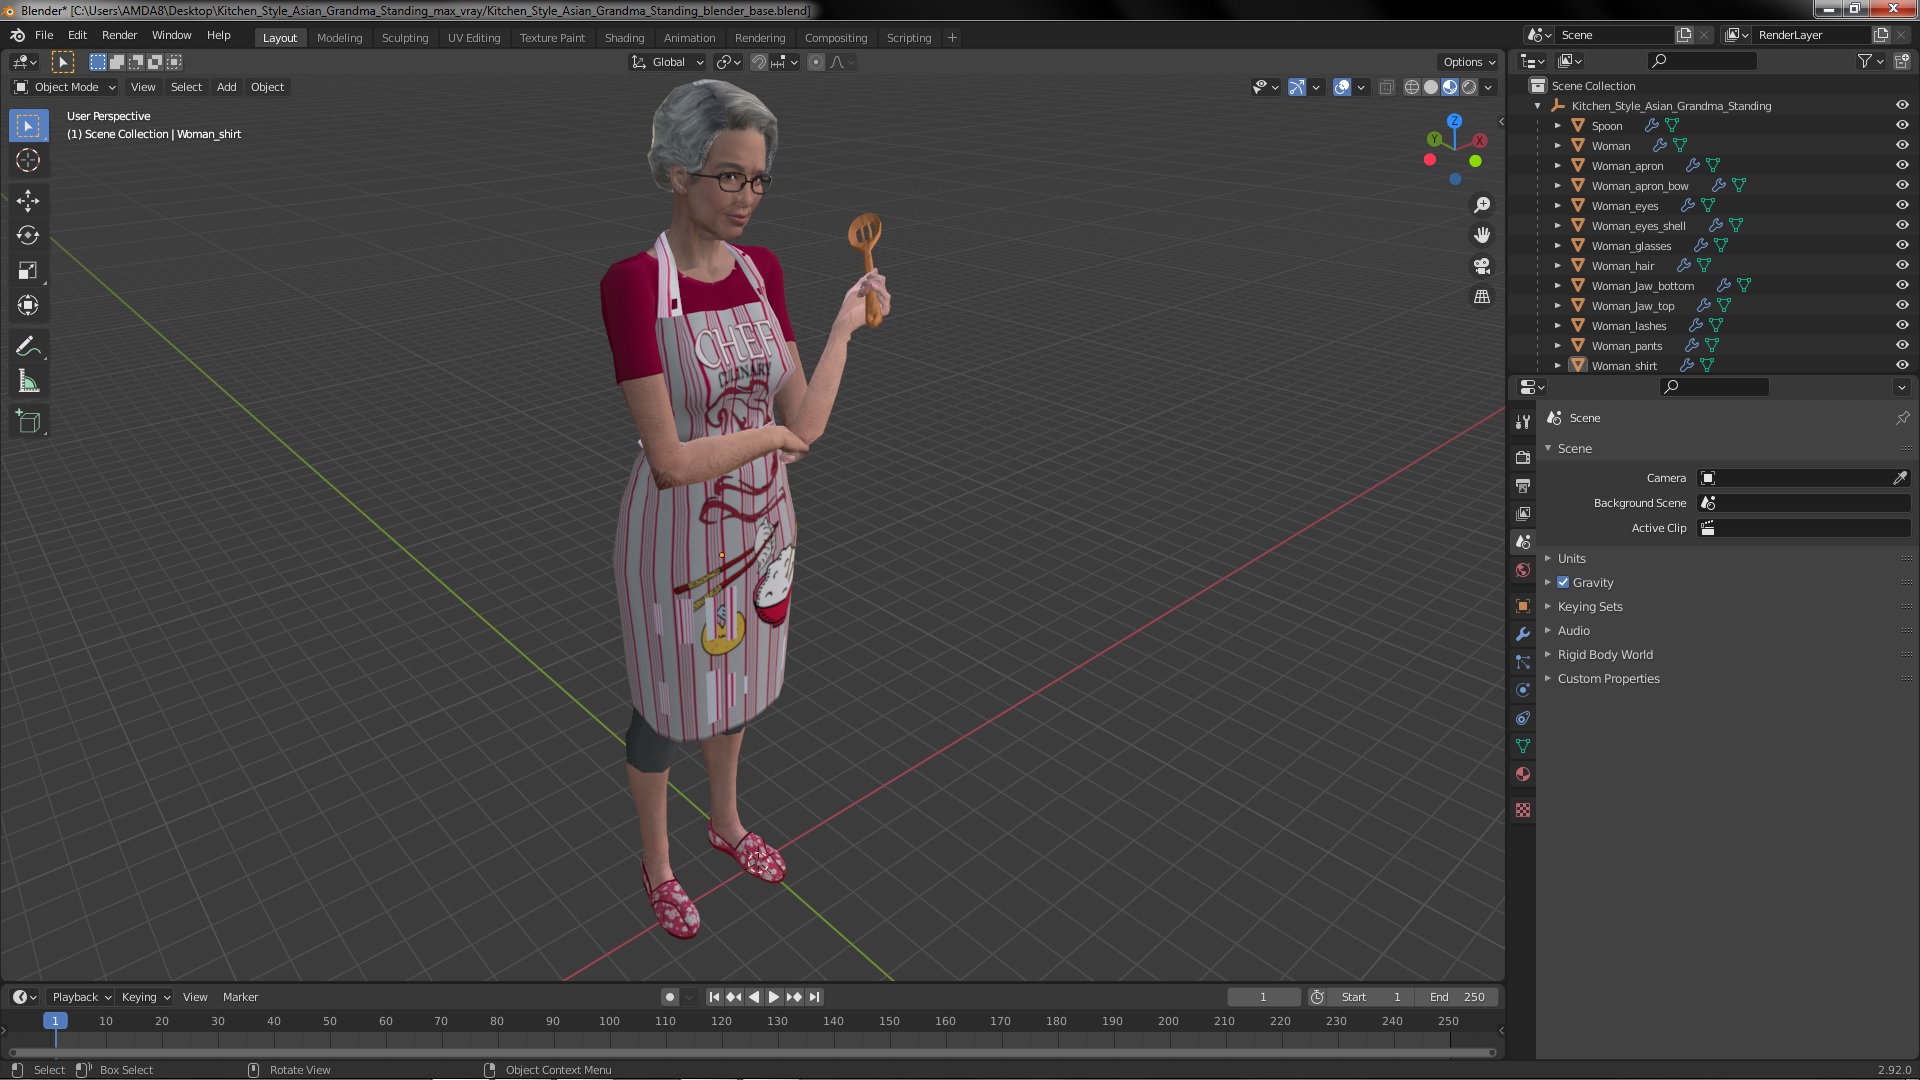This screenshot has width=1920, height=1080.
Task: Activate the Scale tool
Action: pos(28,270)
